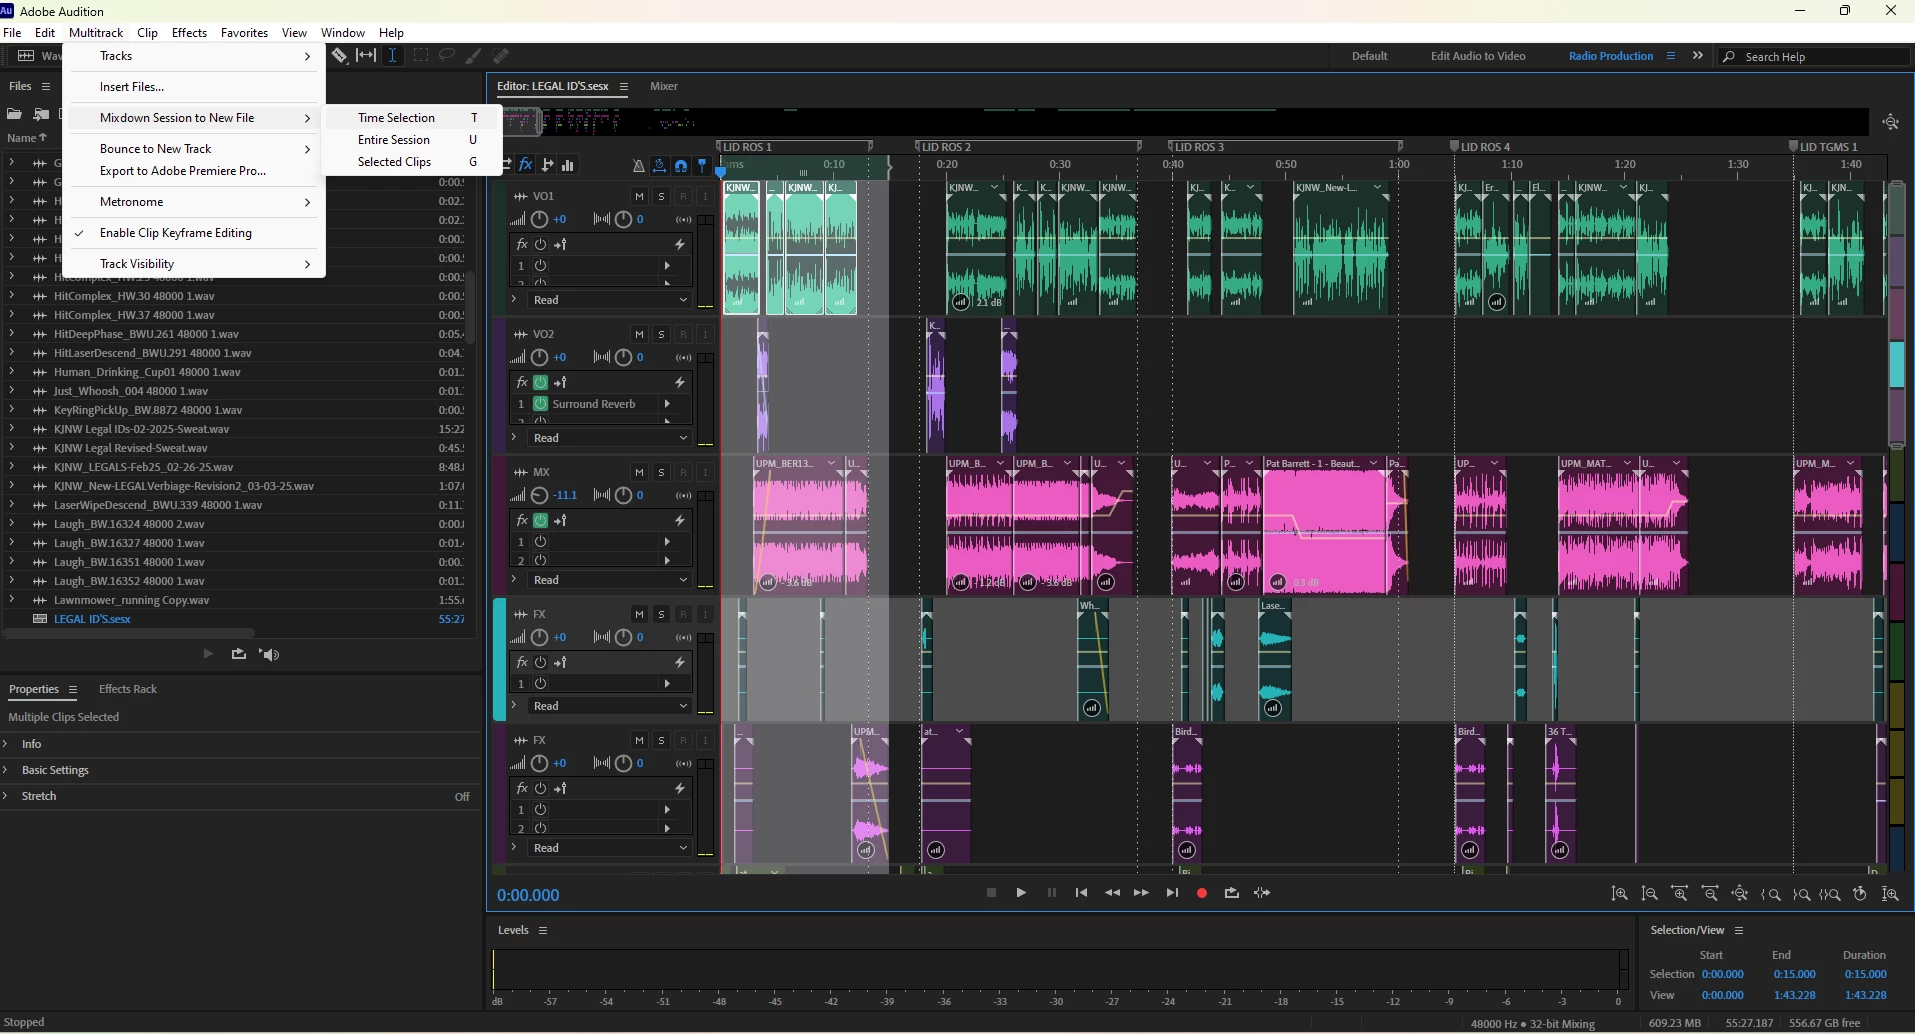This screenshot has width=1915, height=1034.
Task: Select the Edit Audio to Video workspace
Action: [1478, 56]
